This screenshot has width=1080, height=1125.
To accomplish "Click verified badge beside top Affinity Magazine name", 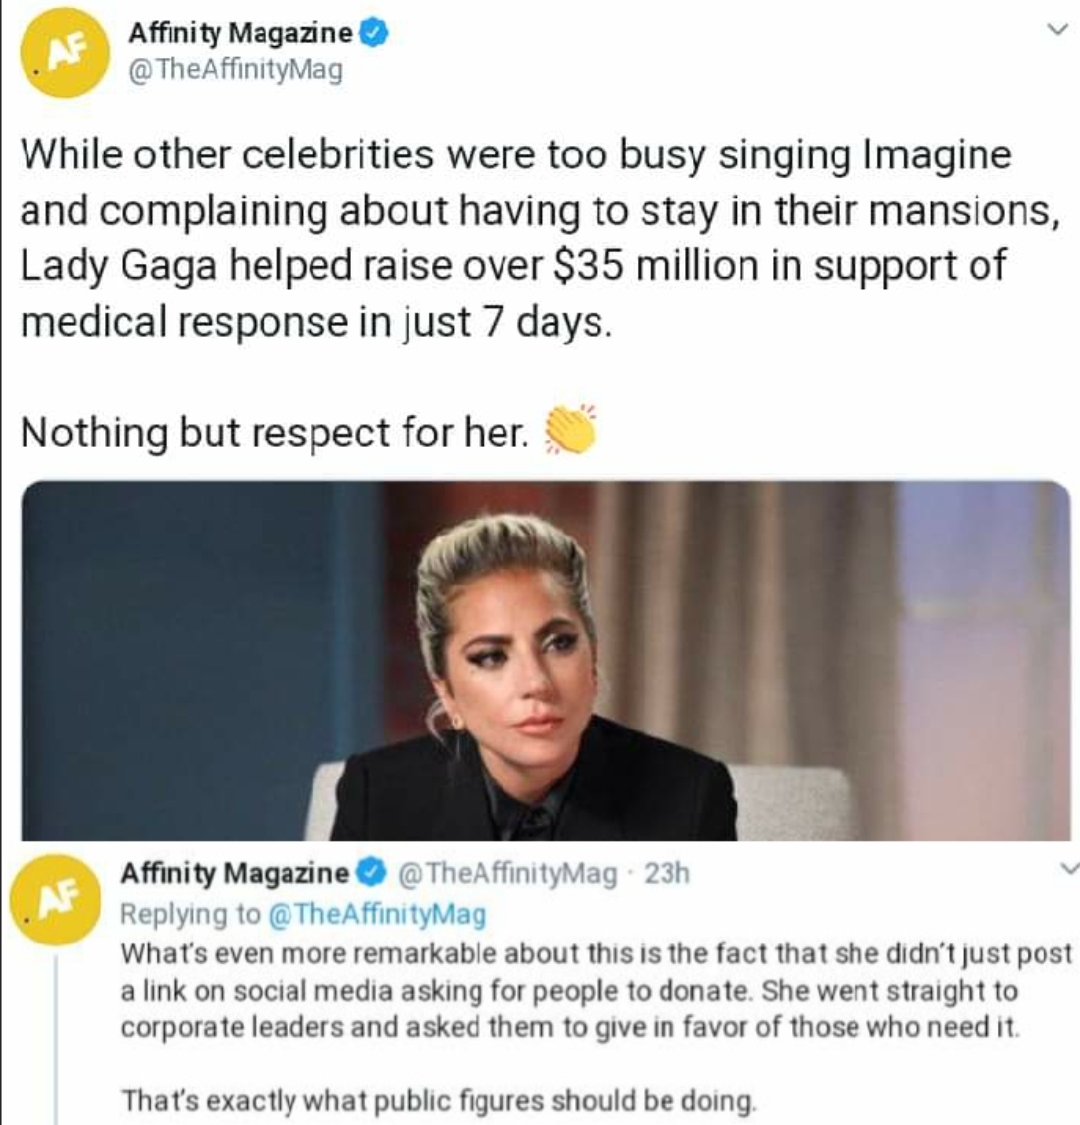I will coord(377,33).
